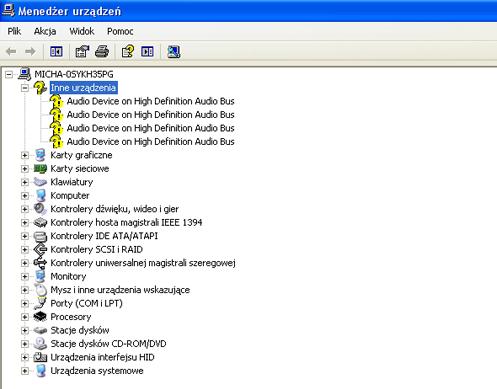The width and height of the screenshot is (497, 389).
Task: Click the Urządzenia systemowe icon
Action: (x=40, y=371)
